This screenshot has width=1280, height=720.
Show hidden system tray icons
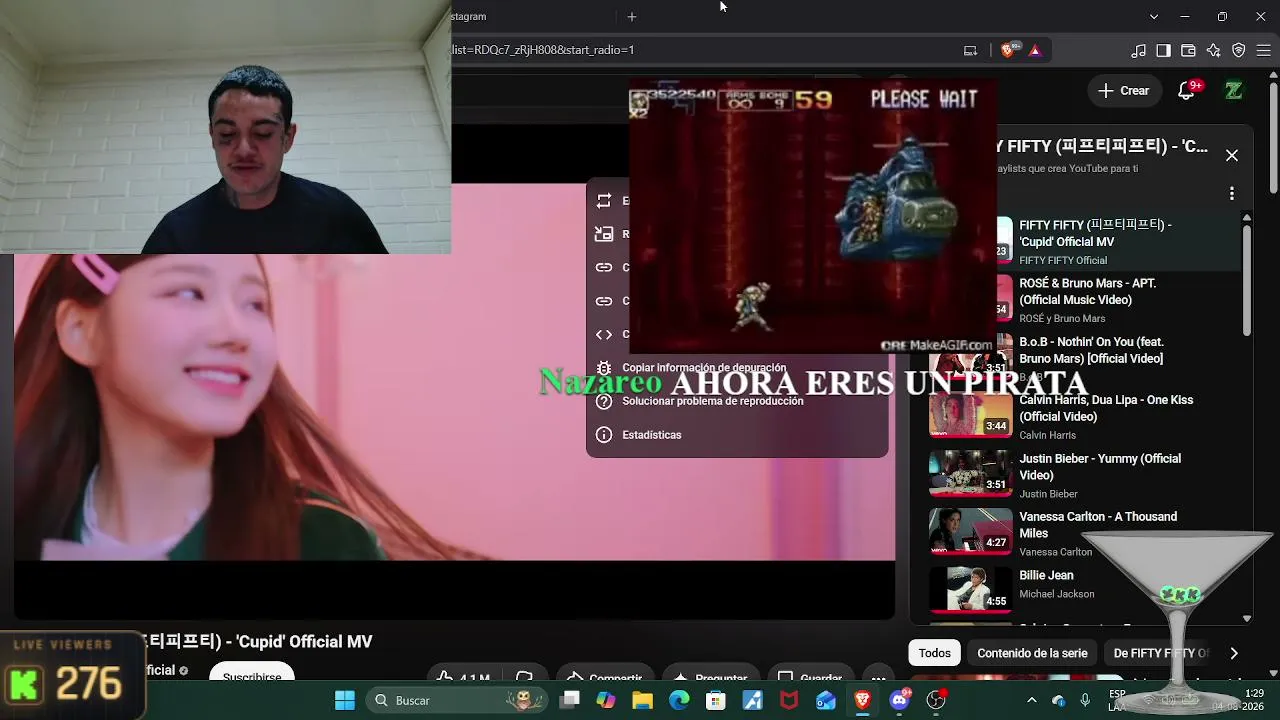1032,700
